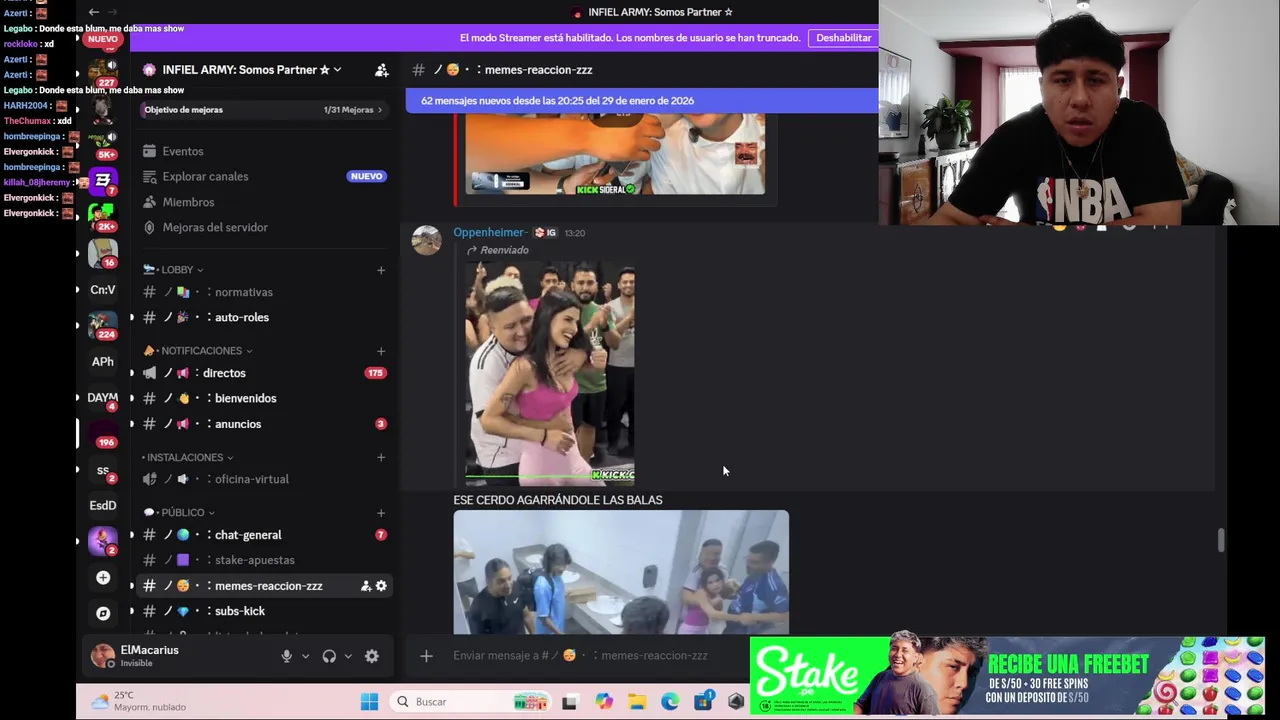The image size is (1280, 720).
Task: Select the EsdD server
Action: click(103, 506)
